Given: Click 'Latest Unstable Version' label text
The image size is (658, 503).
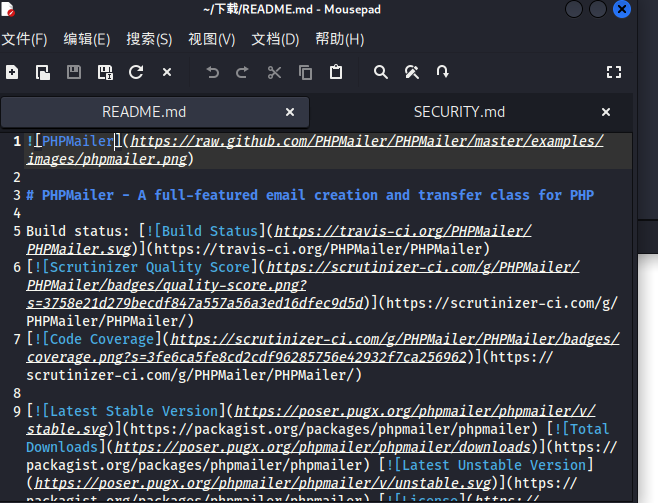Looking at the screenshot, I should [494, 465].
